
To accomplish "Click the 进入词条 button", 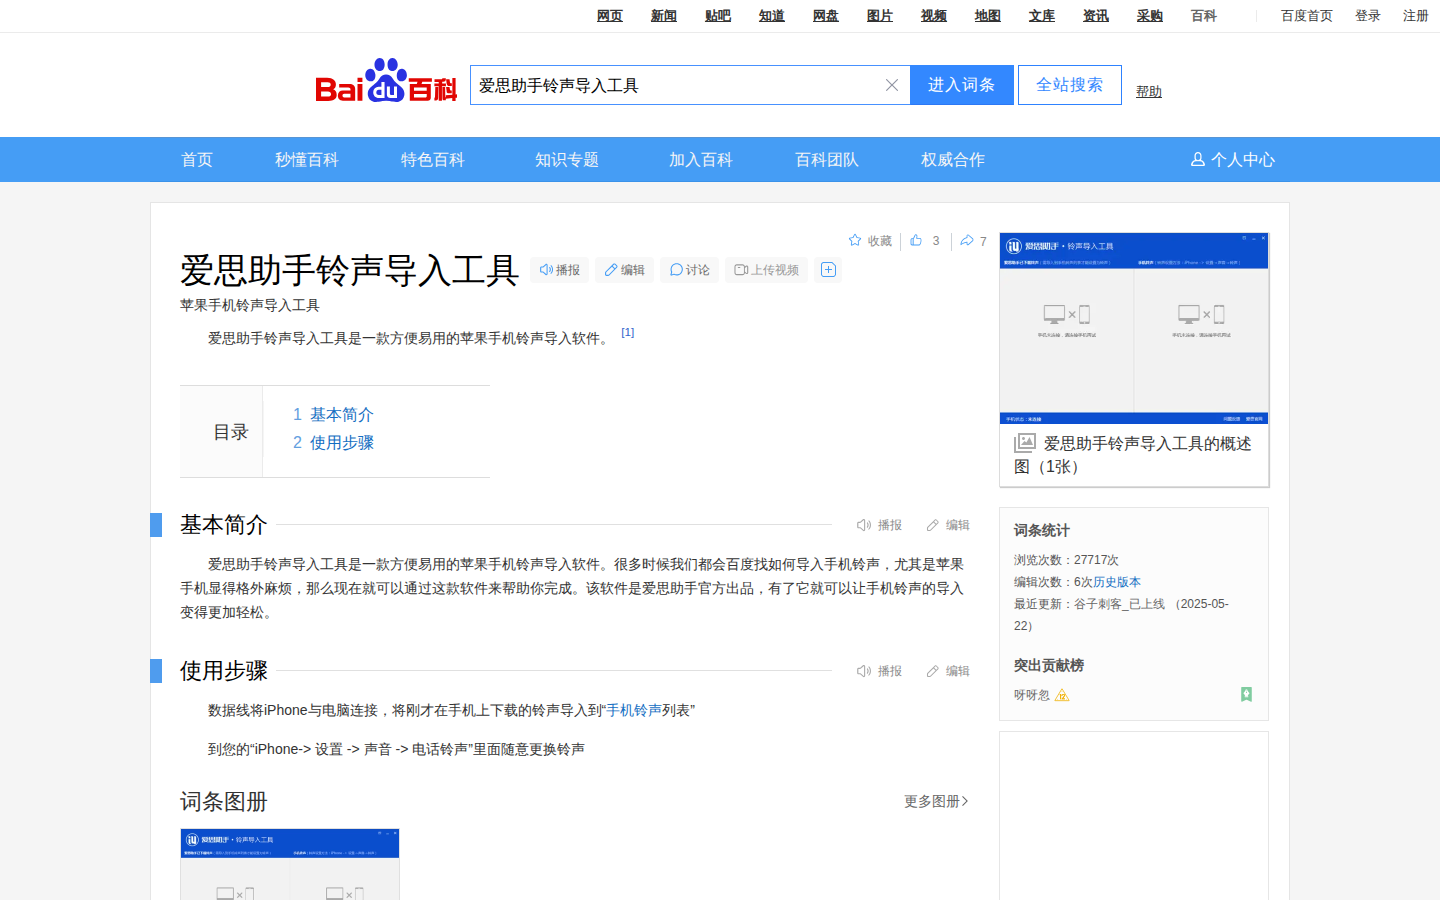I will pos(962,85).
